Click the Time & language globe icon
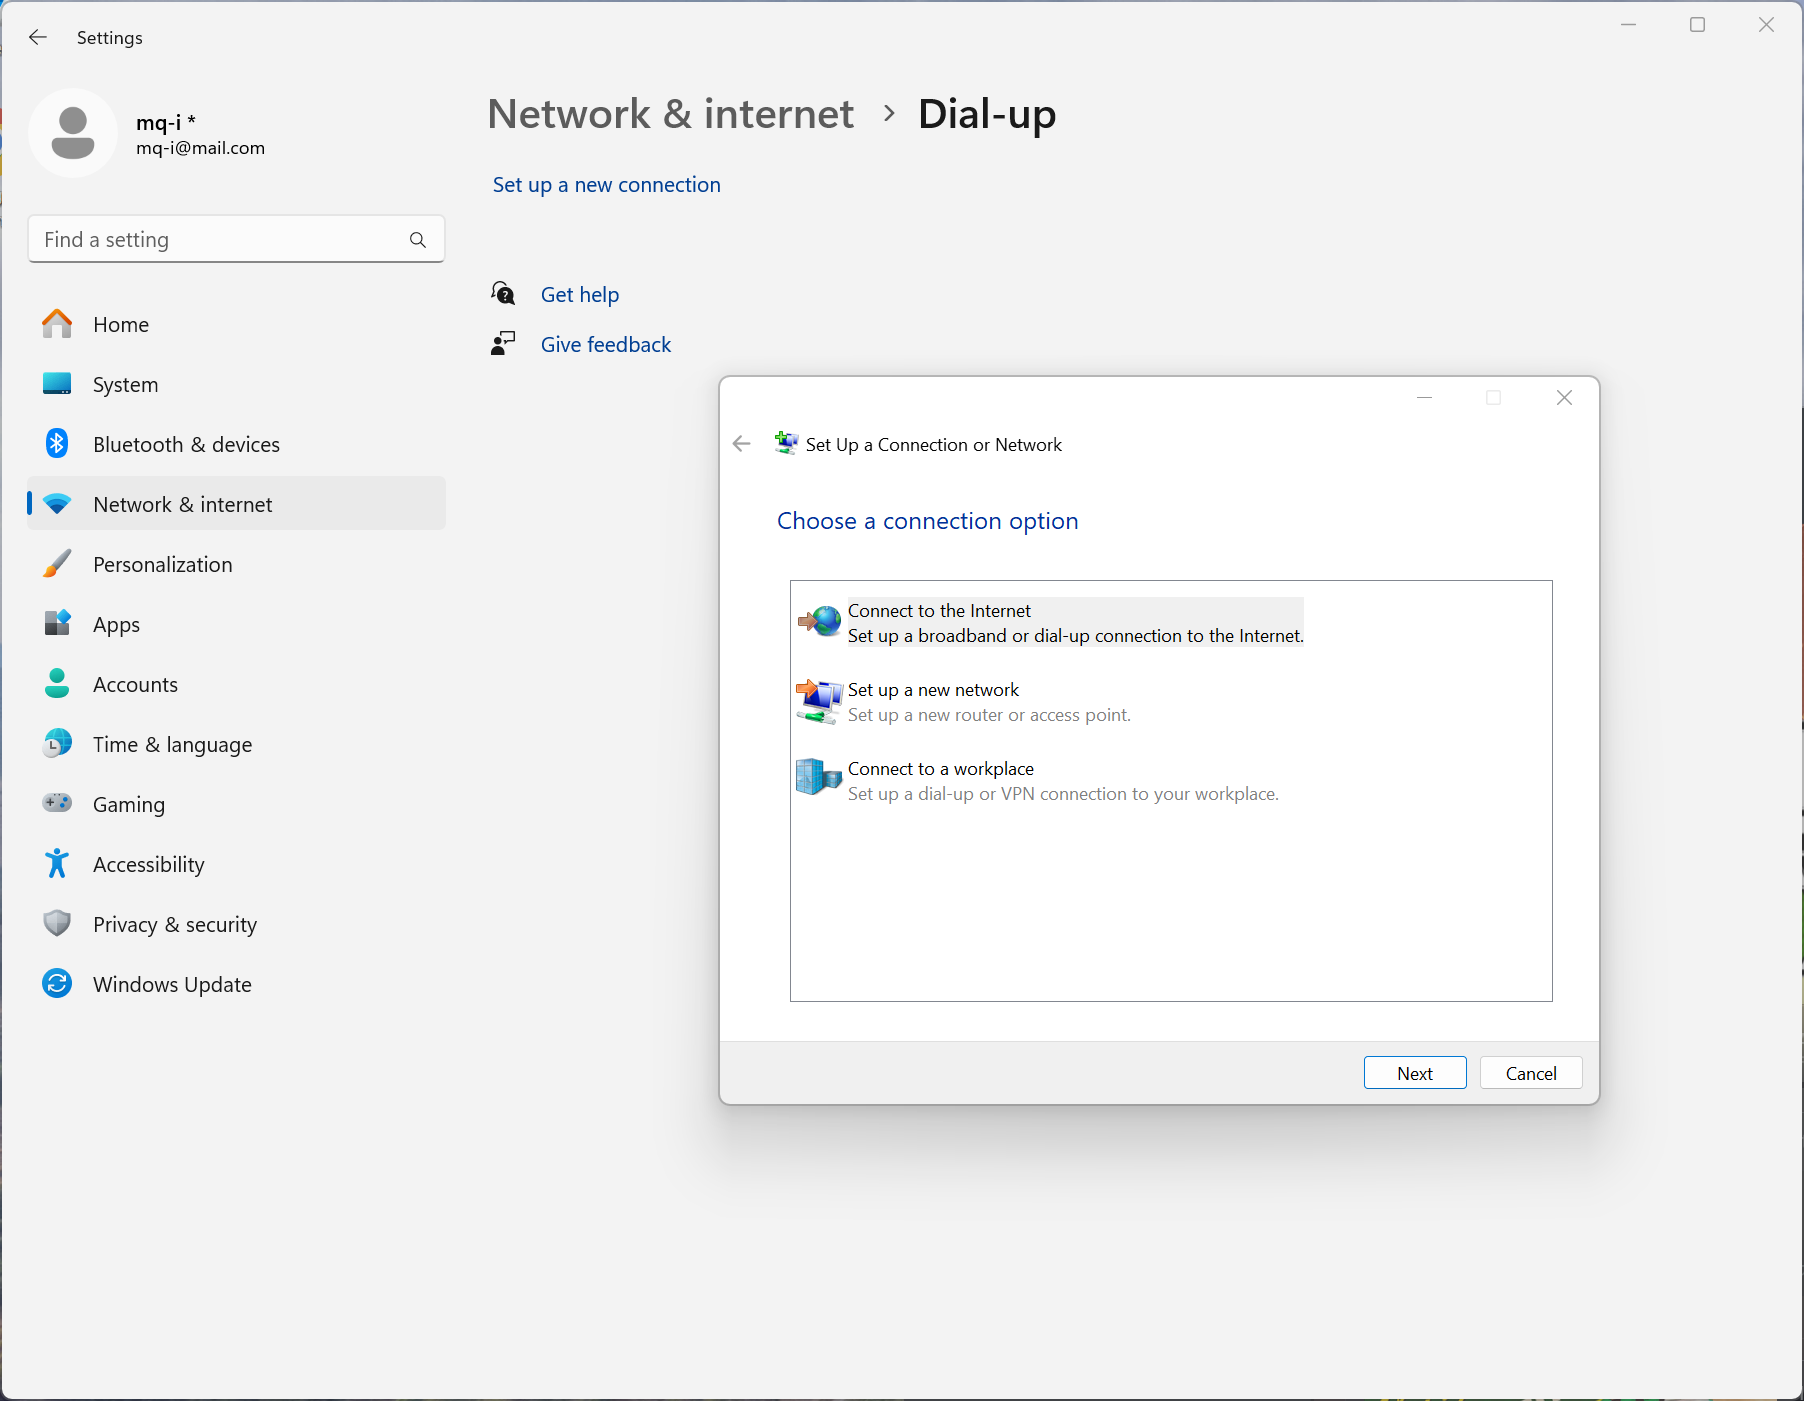This screenshot has width=1804, height=1401. click(x=57, y=744)
